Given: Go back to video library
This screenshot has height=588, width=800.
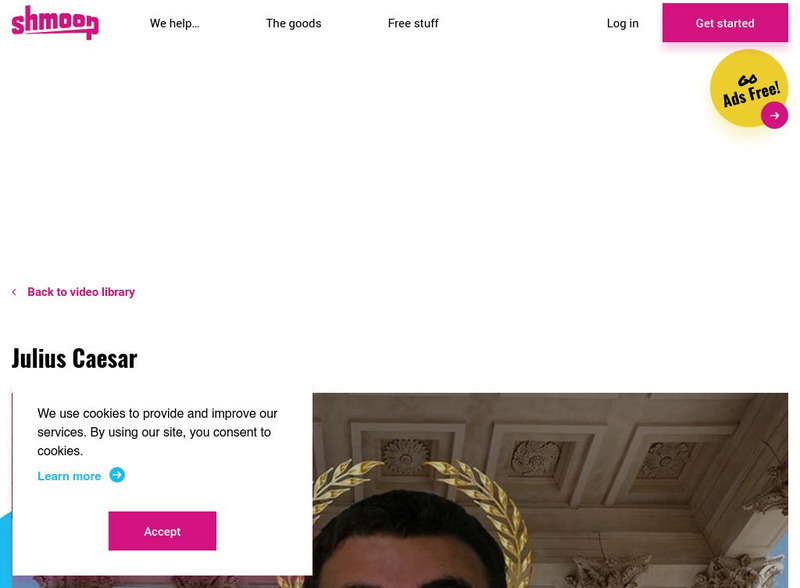Looking at the screenshot, I should coord(81,292).
